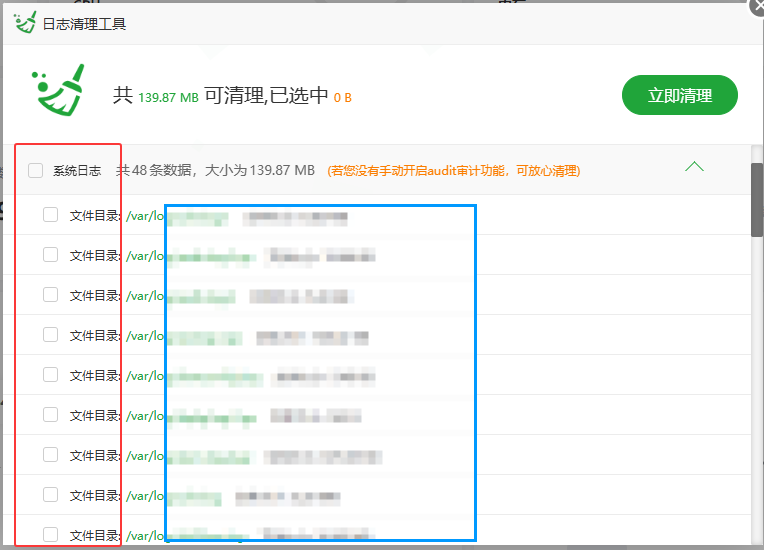Image resolution: width=764 pixels, height=550 pixels.
Task: Click the large green broom icon
Action: pos(59,90)
